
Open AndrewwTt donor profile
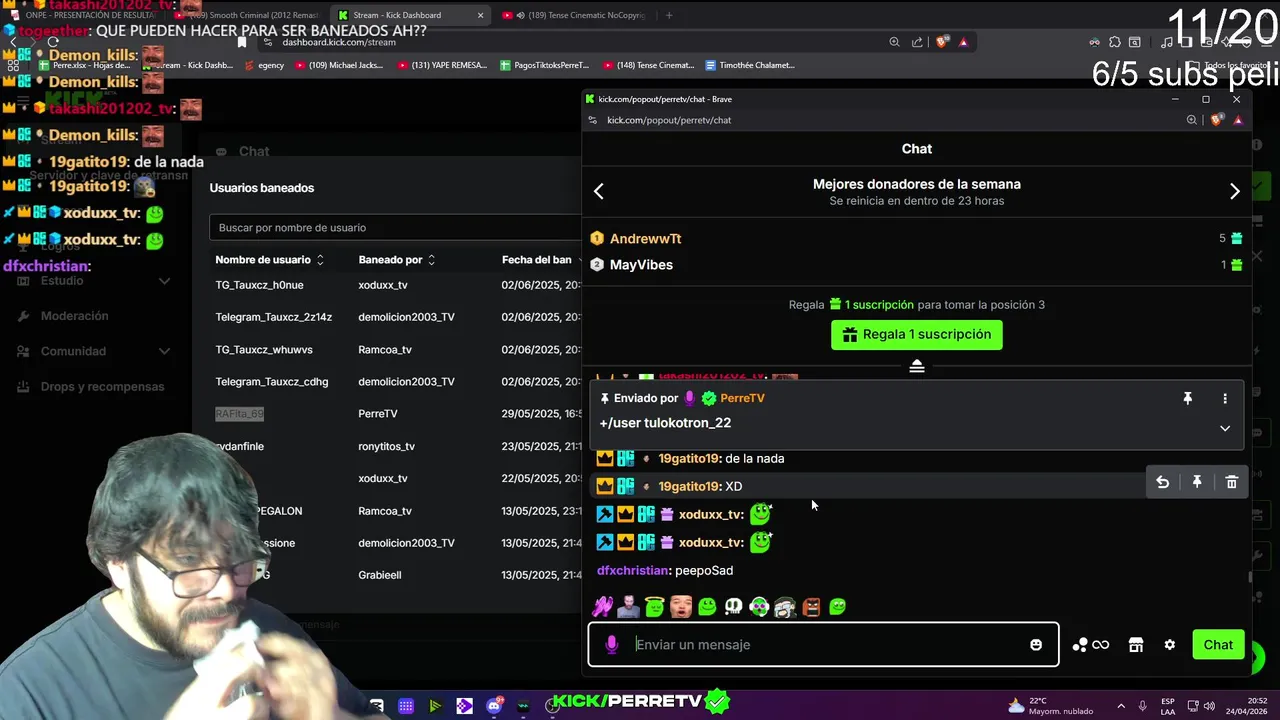tap(645, 238)
